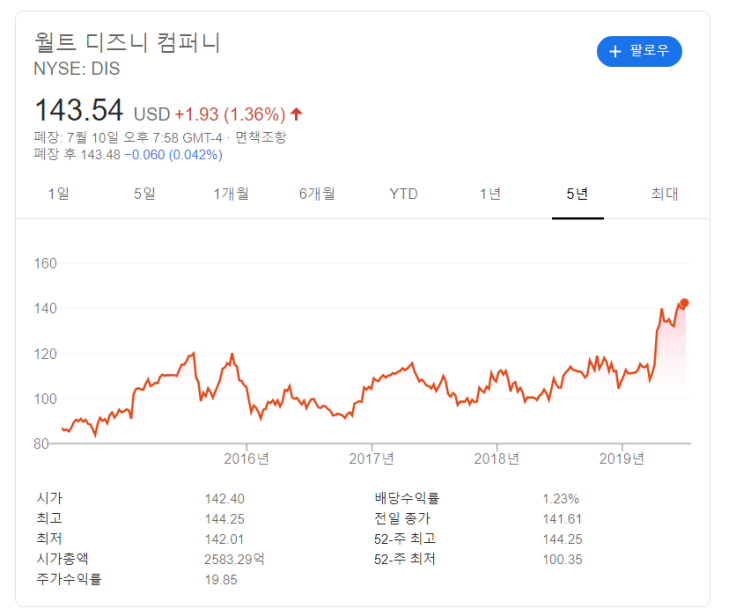Viewport: 743px width, 616px height.
Task: Click the 100 y-axis label
Action: tap(45, 399)
